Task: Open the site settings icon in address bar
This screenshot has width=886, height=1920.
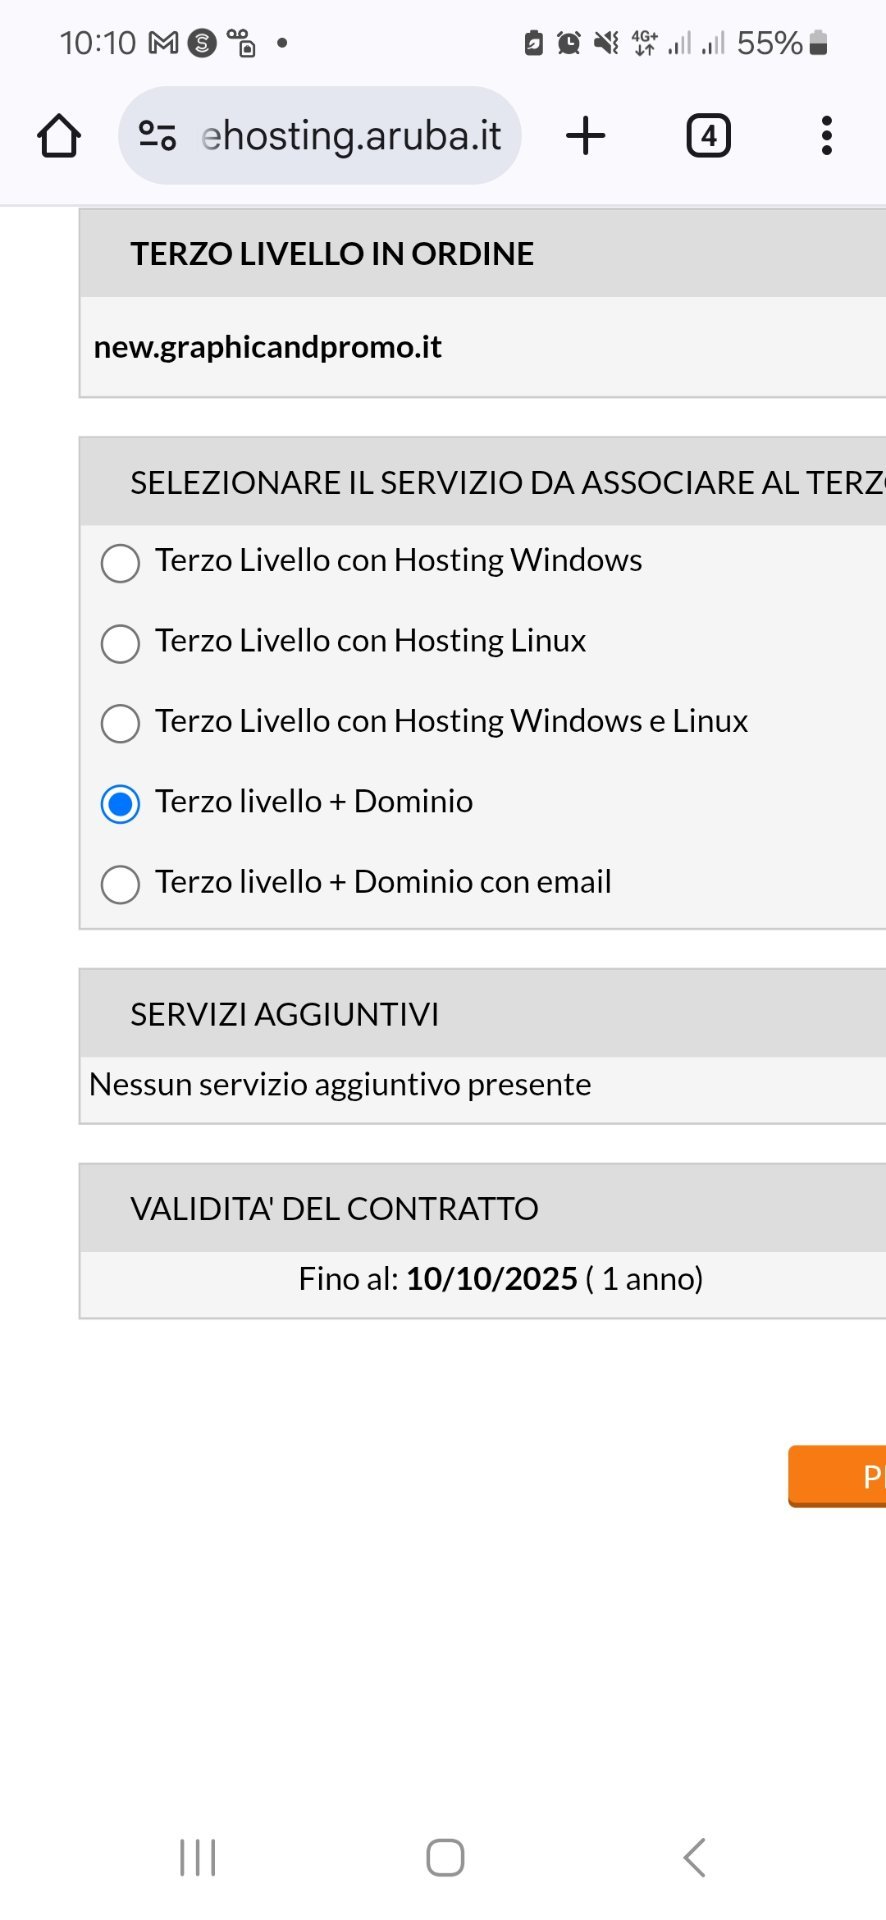Action: click(157, 136)
